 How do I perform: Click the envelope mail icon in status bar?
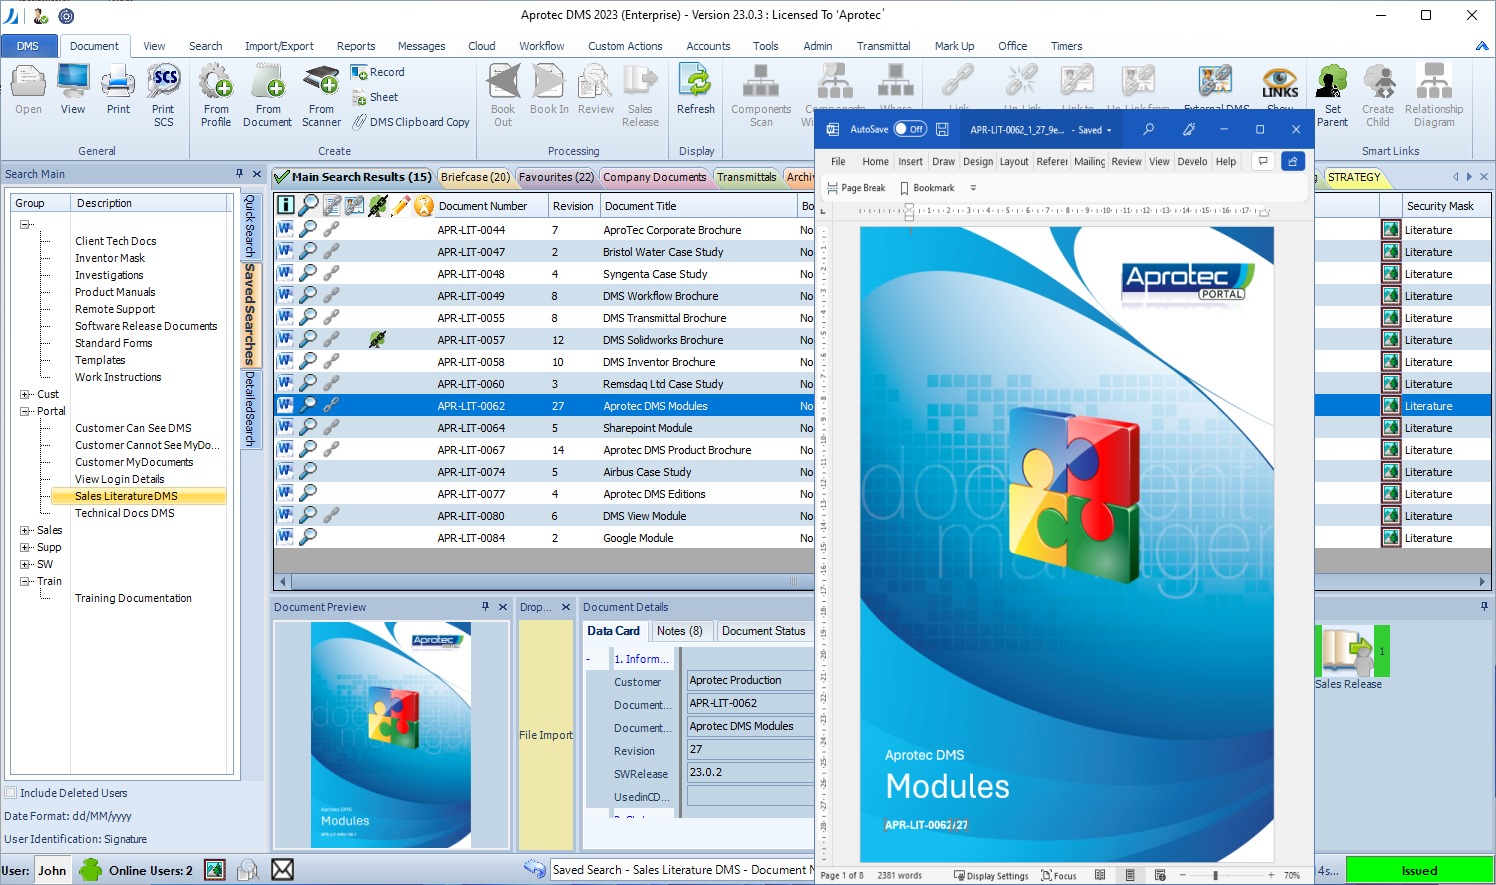pos(283,870)
